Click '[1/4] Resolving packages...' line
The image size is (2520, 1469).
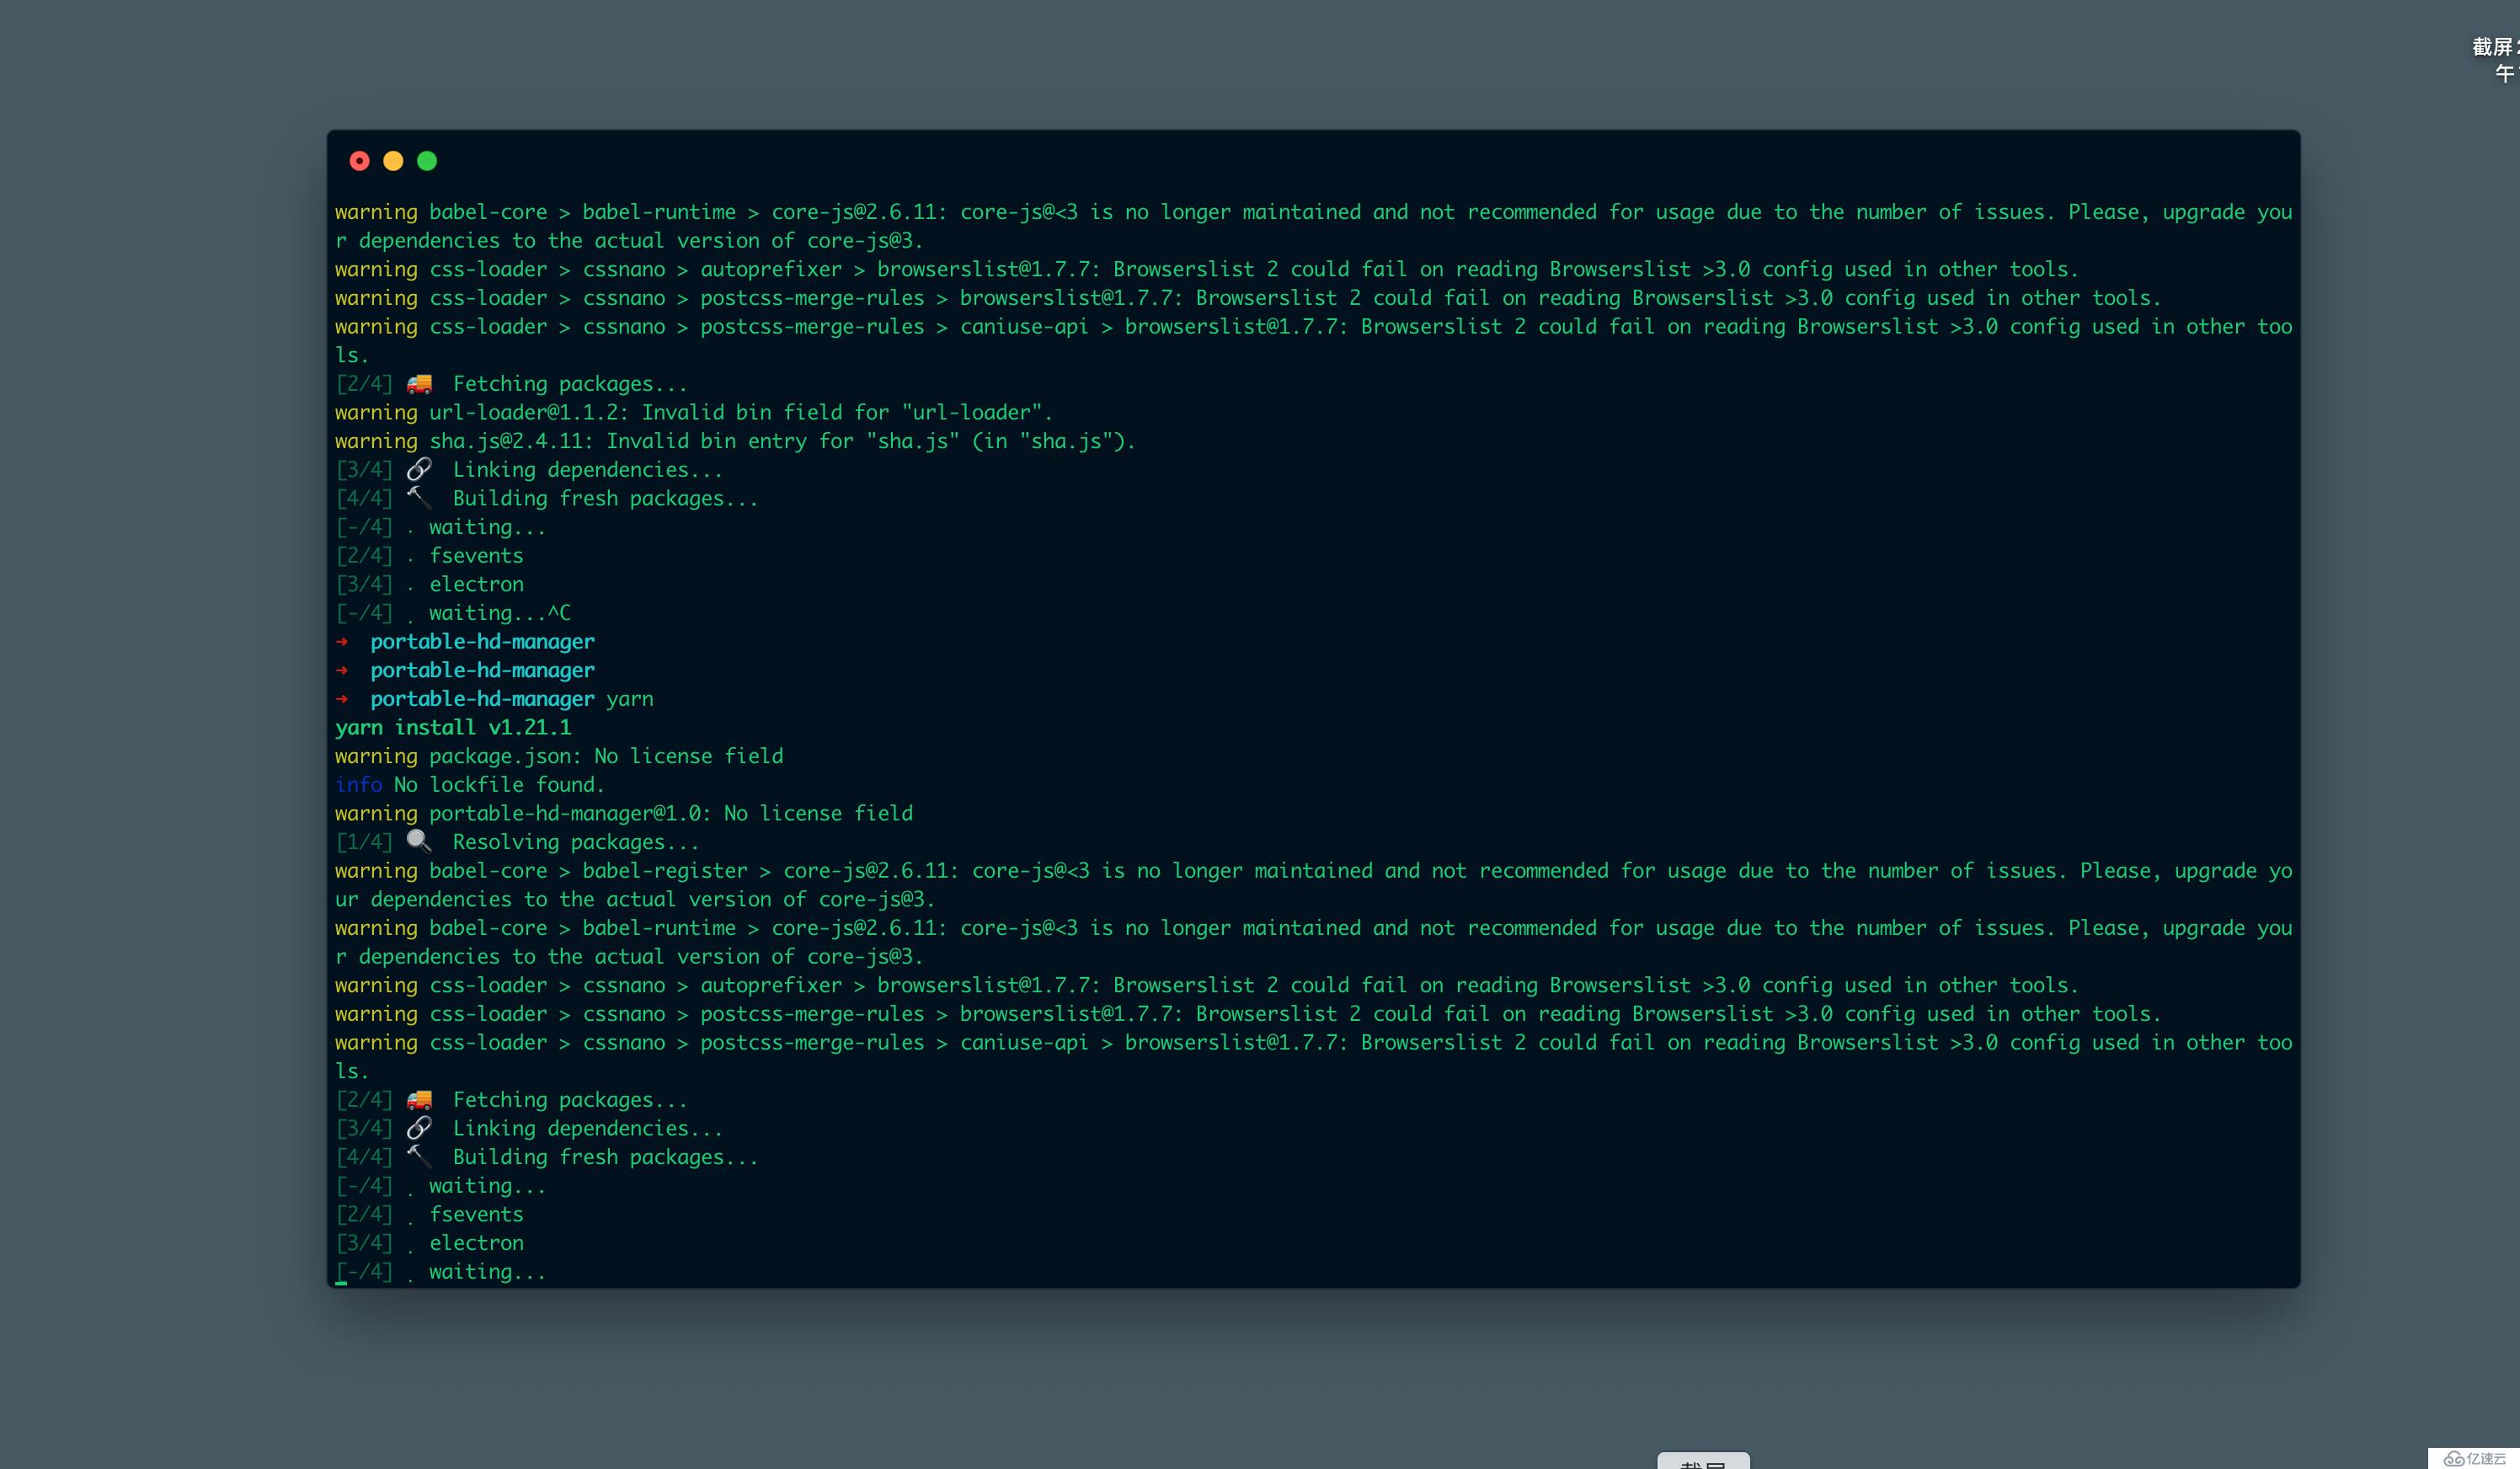pos(517,842)
